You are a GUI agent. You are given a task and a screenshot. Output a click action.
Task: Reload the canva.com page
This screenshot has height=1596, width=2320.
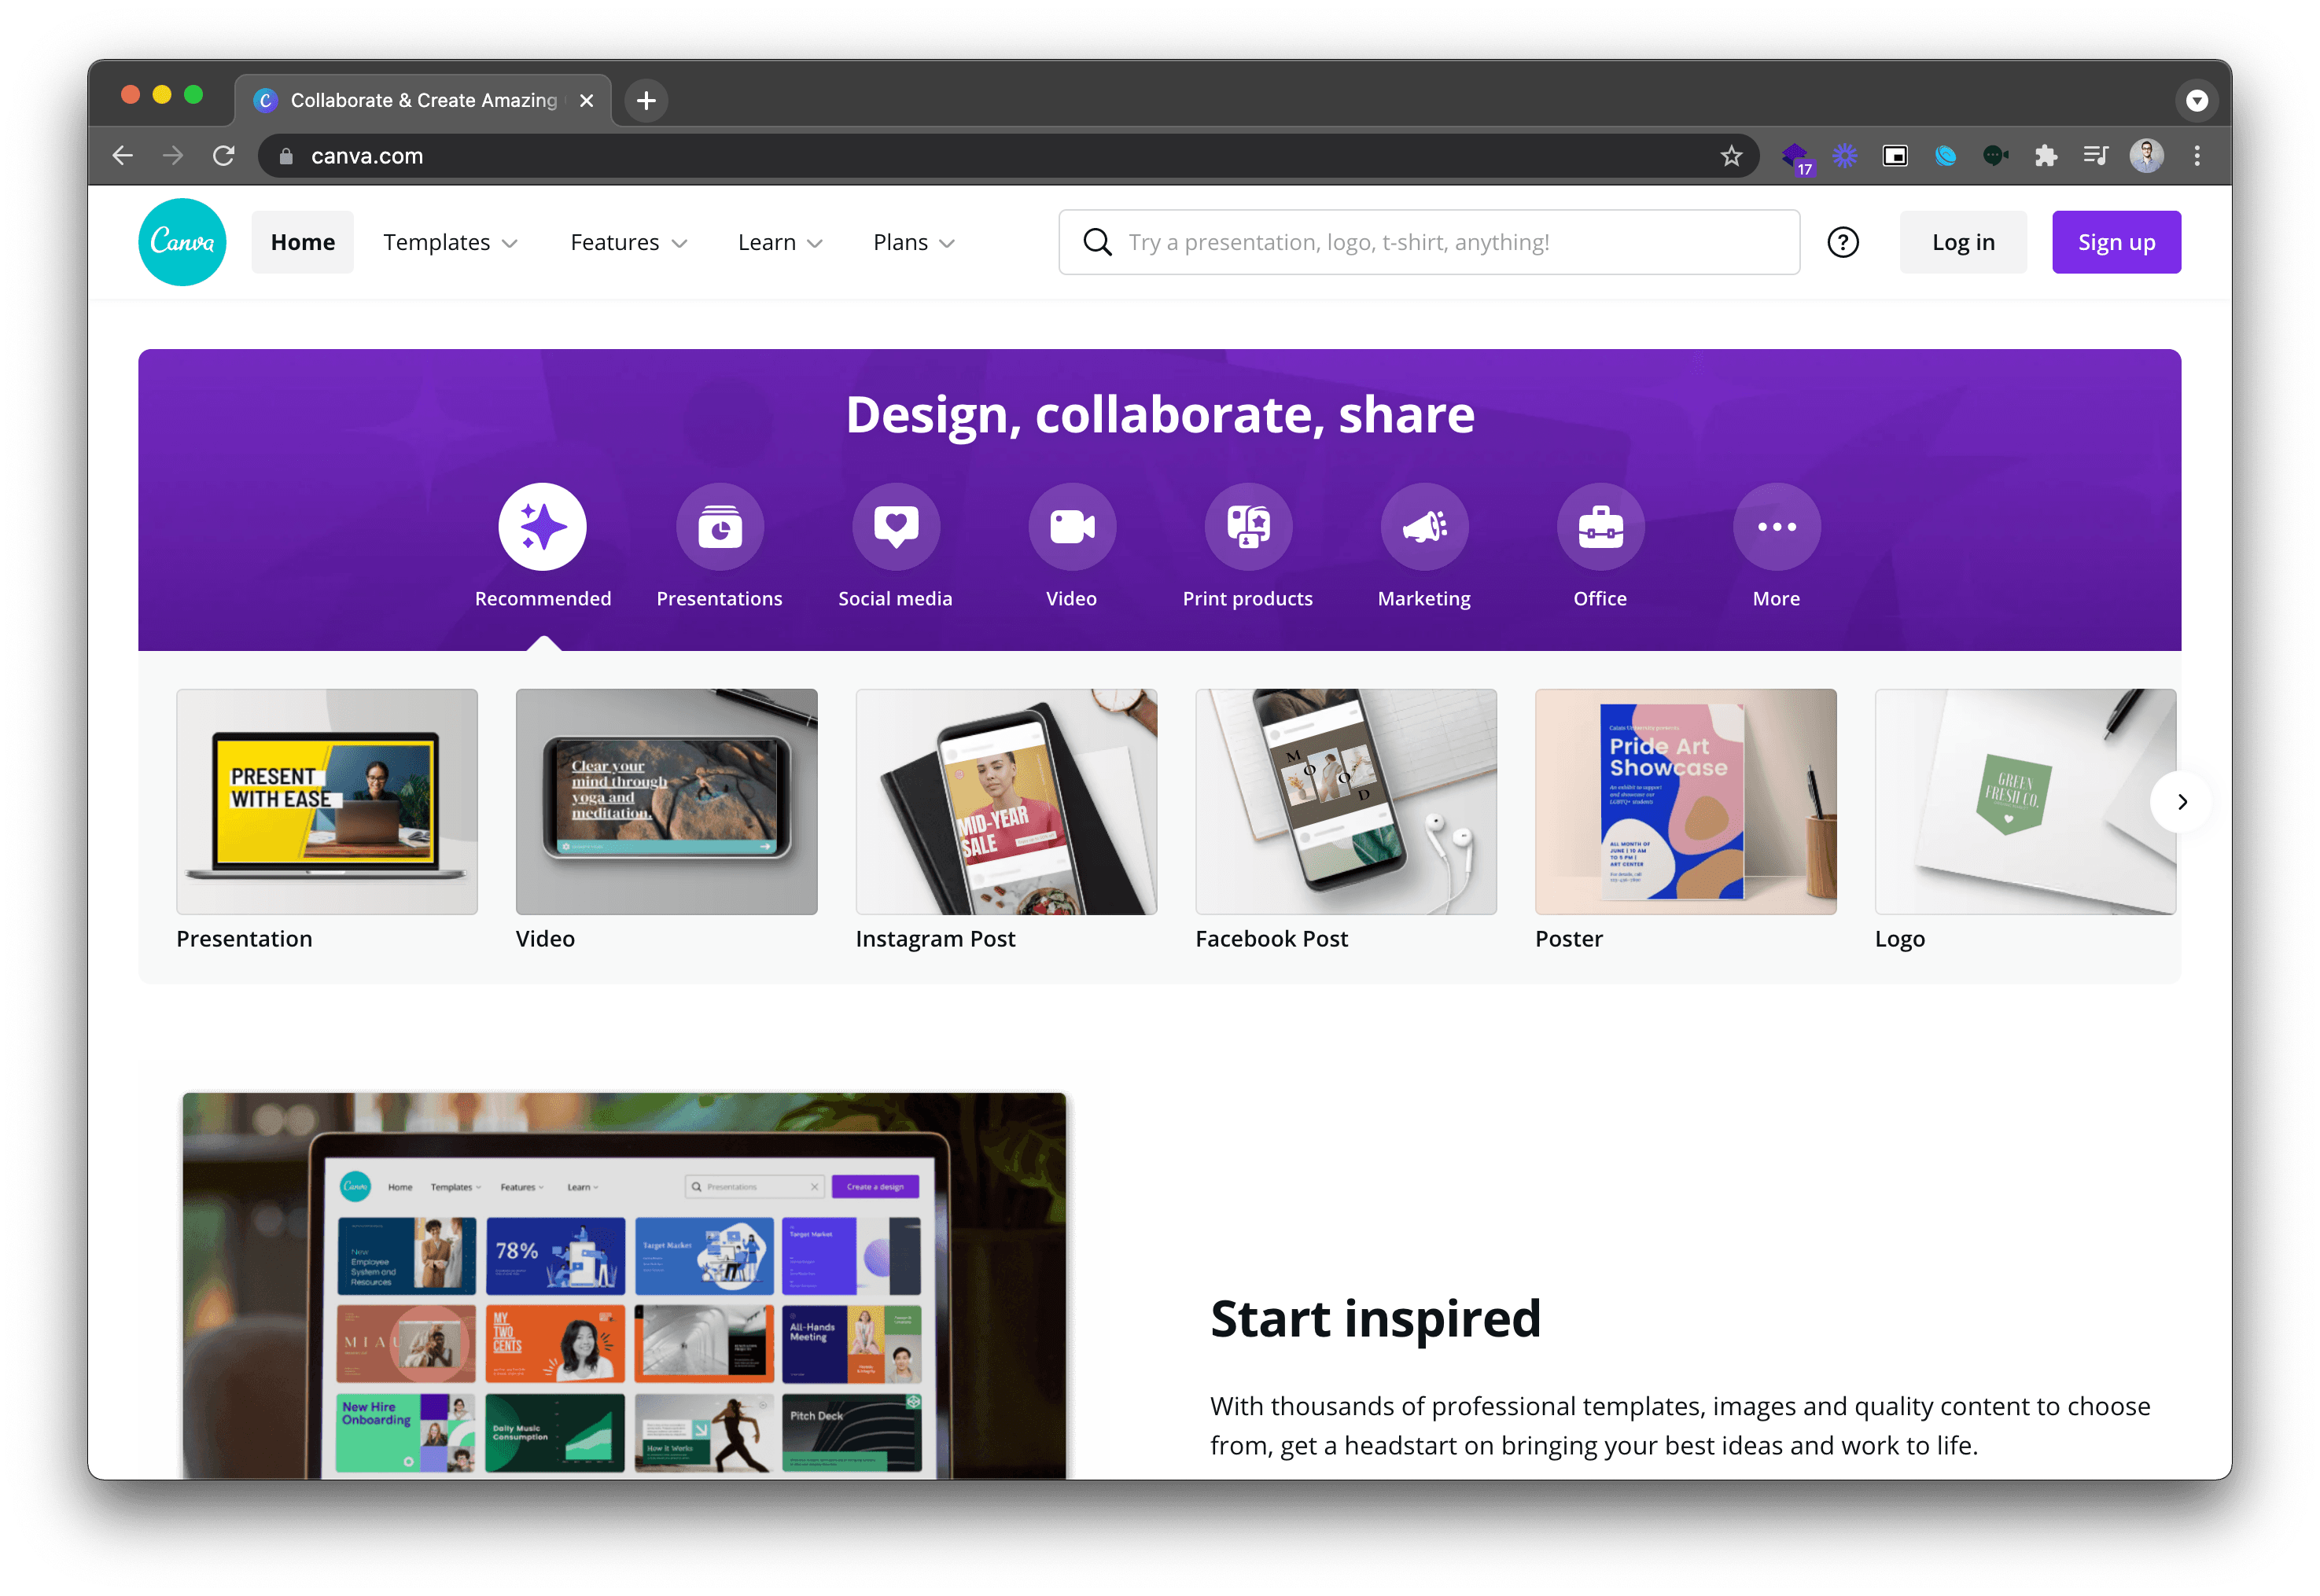tap(224, 156)
